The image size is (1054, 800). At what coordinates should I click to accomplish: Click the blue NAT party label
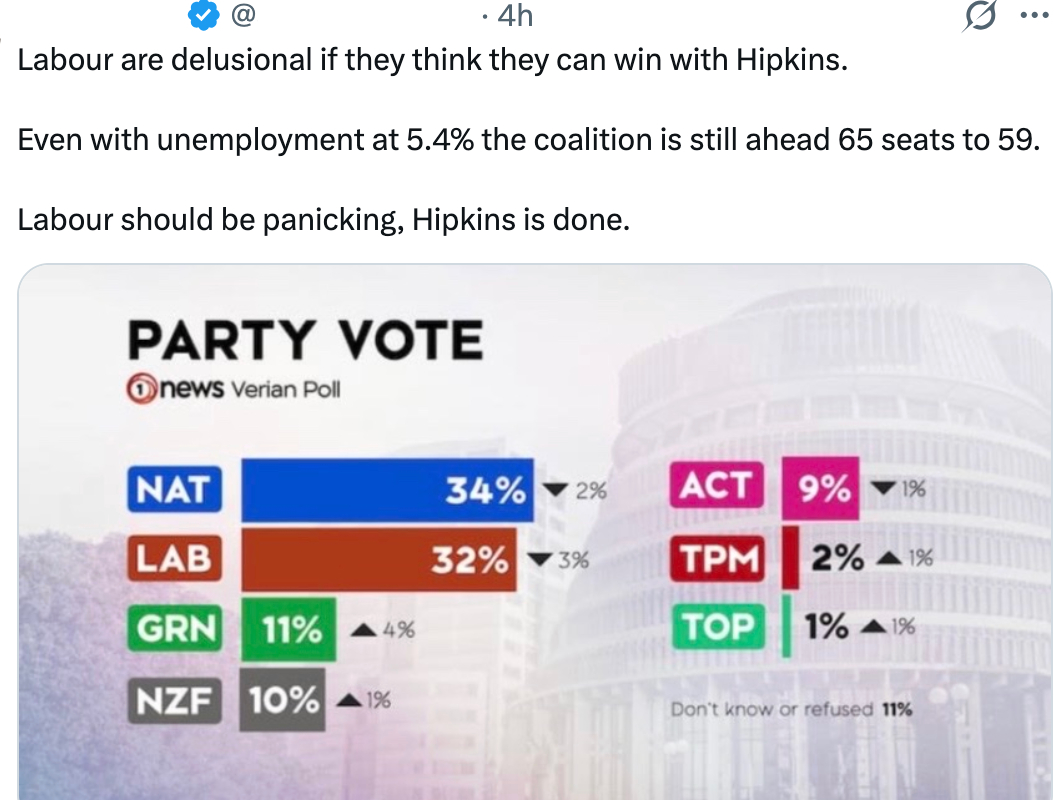tap(172, 490)
